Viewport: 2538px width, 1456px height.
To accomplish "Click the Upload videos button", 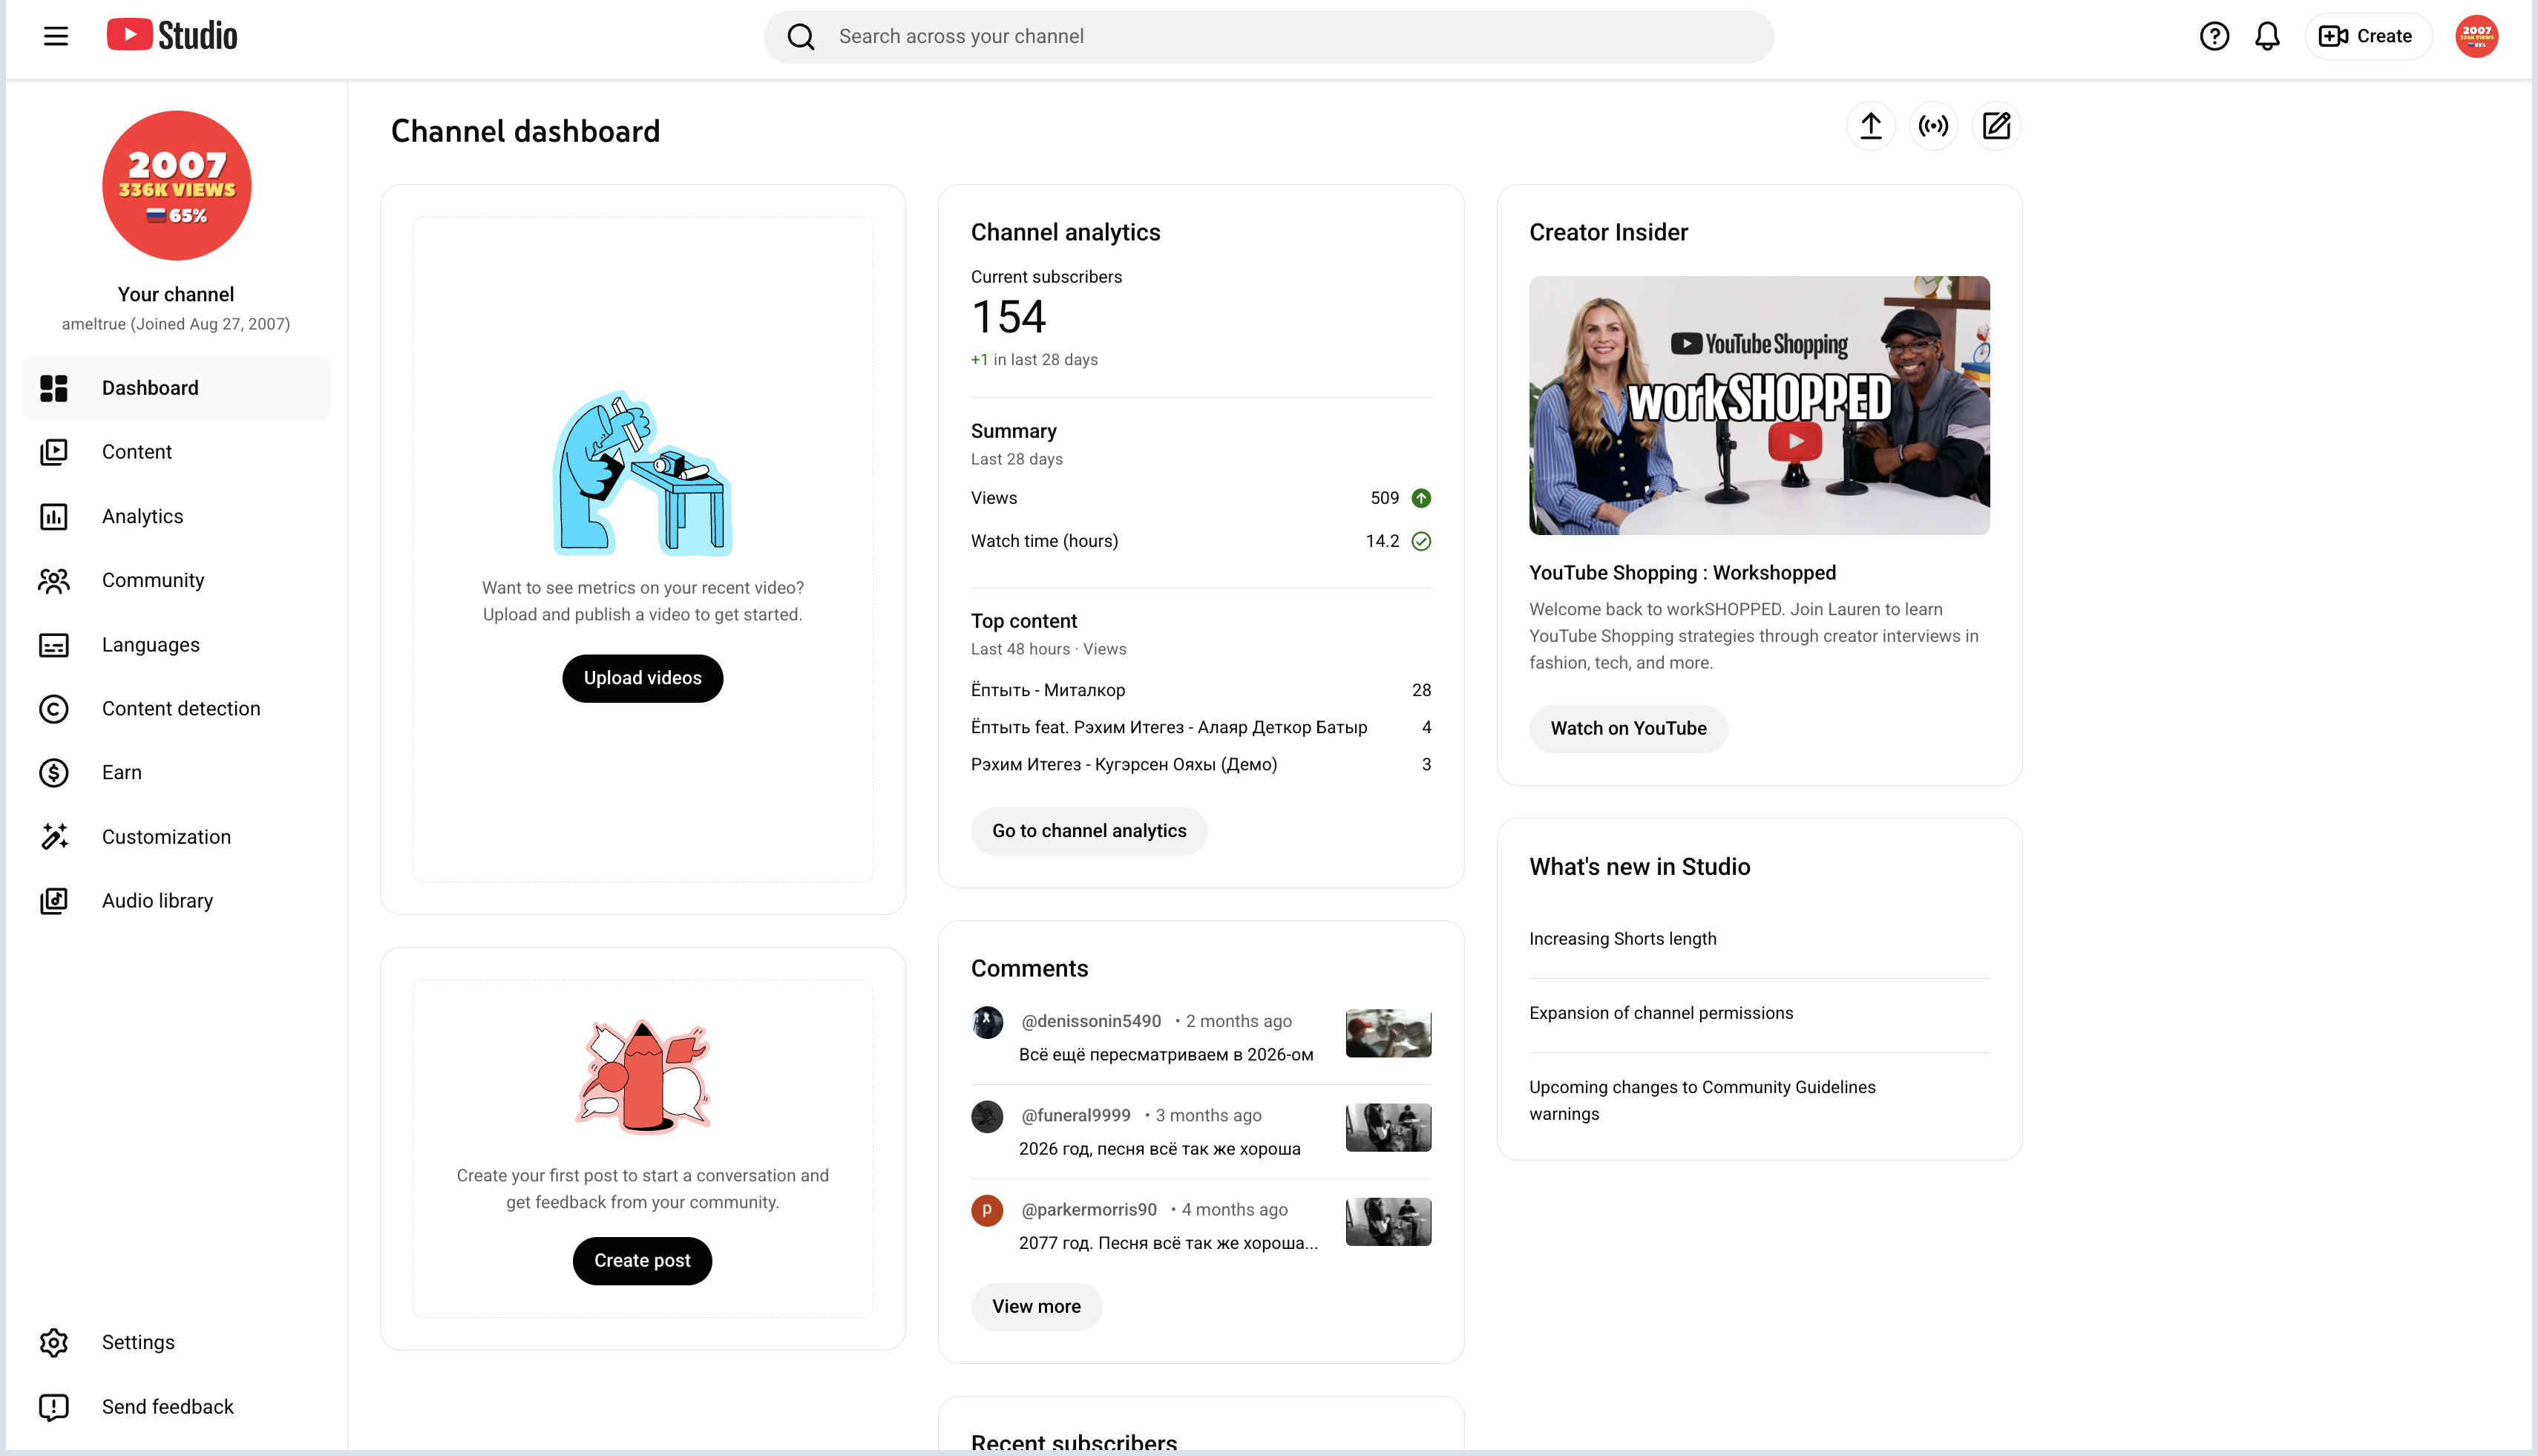I will point(642,678).
